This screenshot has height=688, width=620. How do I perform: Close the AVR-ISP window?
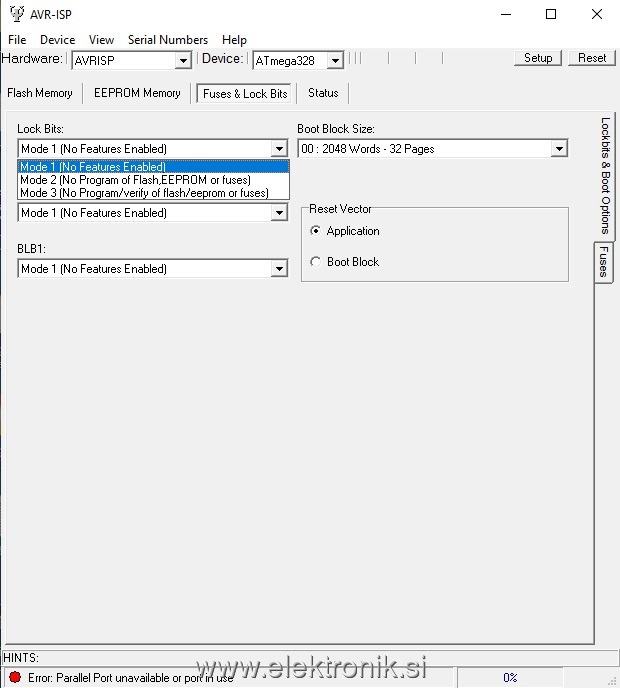click(597, 14)
